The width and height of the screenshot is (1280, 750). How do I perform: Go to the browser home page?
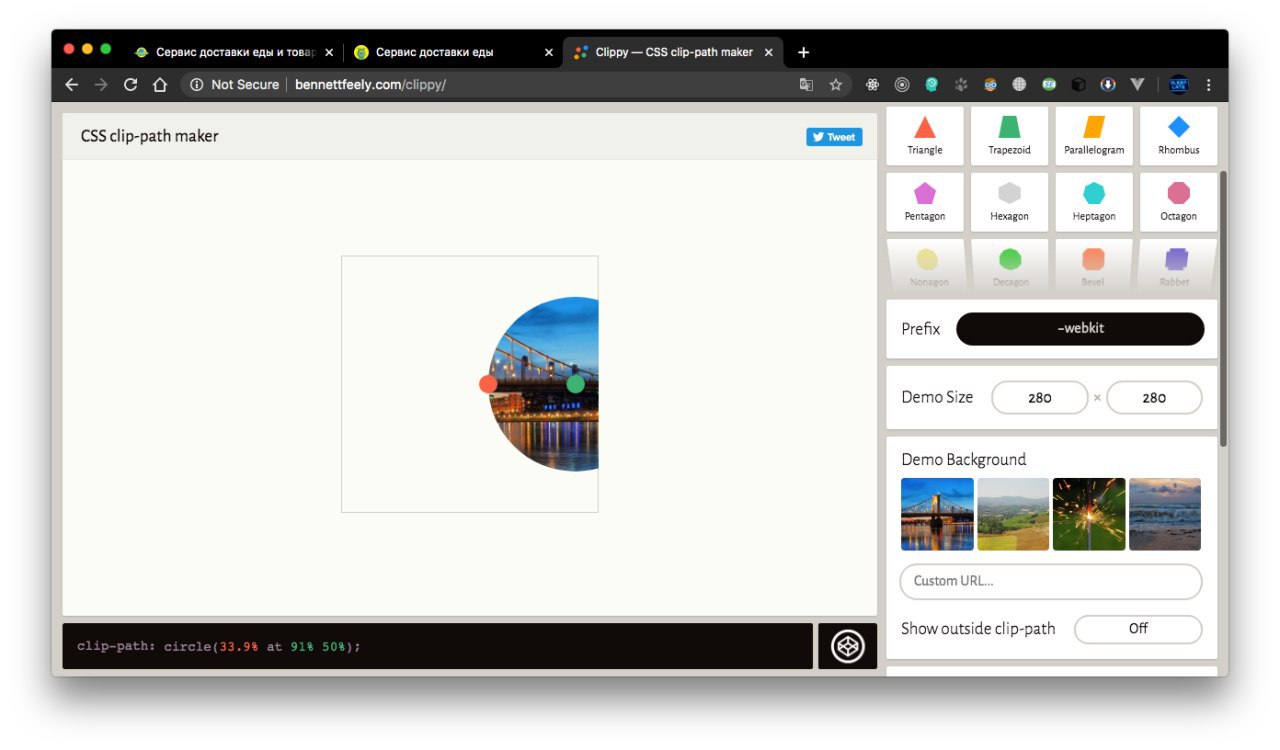(x=159, y=85)
